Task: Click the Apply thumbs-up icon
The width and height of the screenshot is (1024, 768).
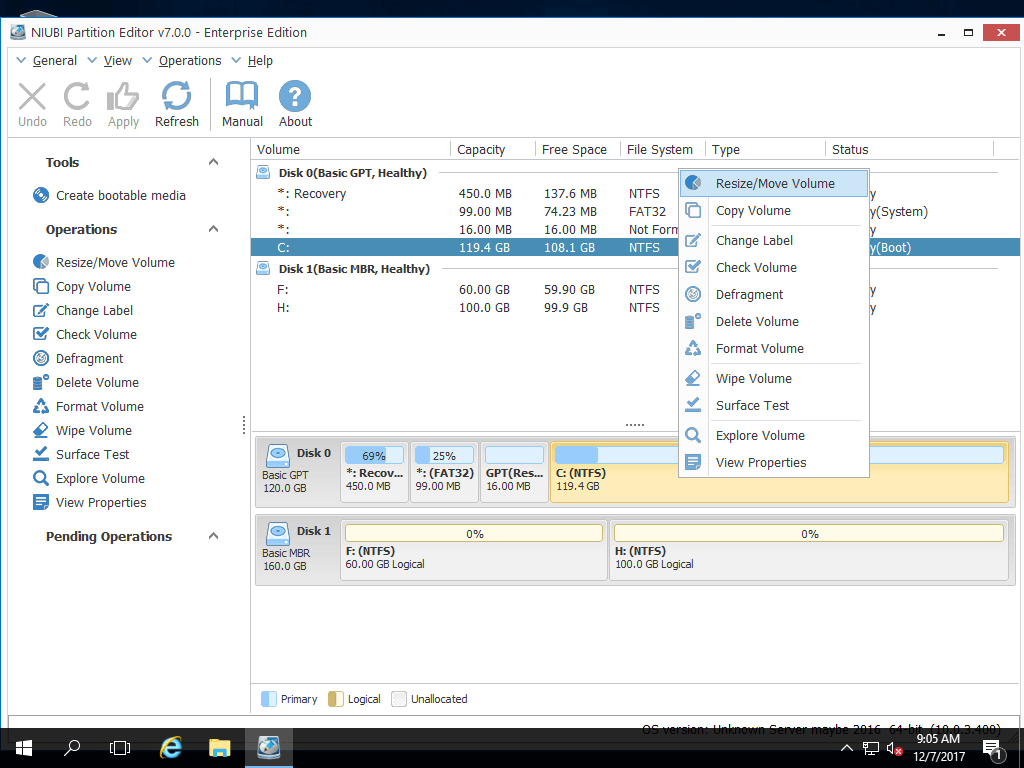Action: point(123,96)
